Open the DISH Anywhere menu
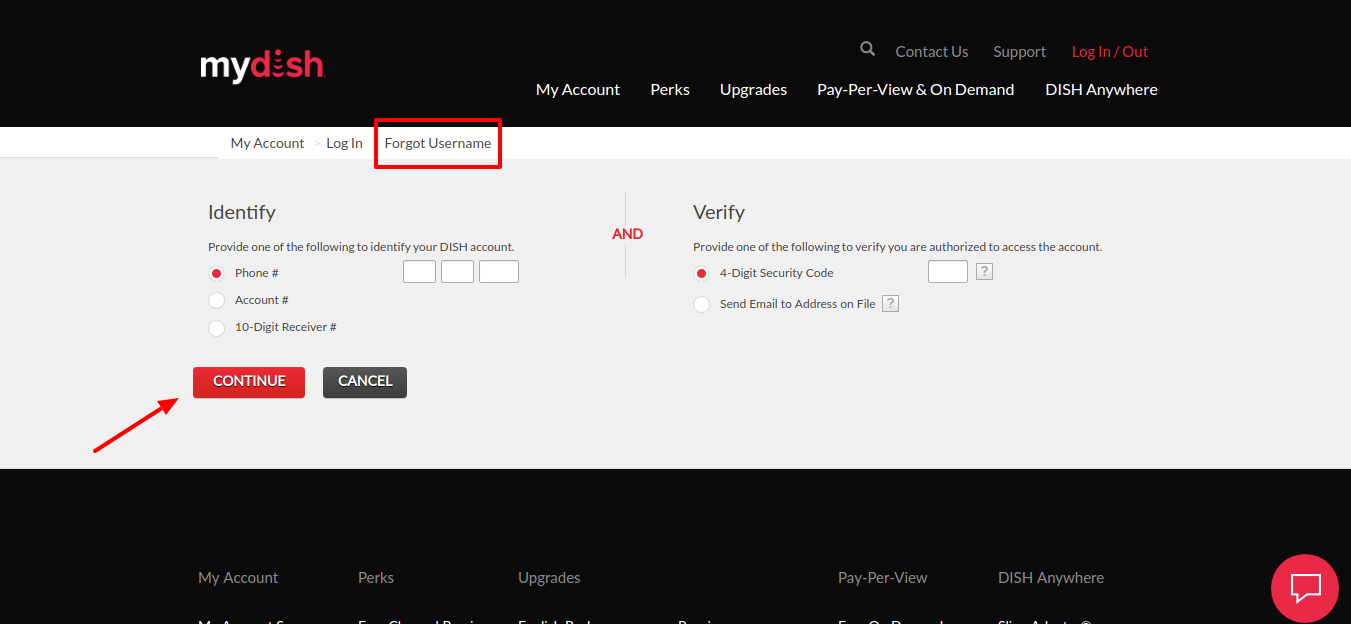Viewport: 1351px width, 624px height. (x=1101, y=89)
